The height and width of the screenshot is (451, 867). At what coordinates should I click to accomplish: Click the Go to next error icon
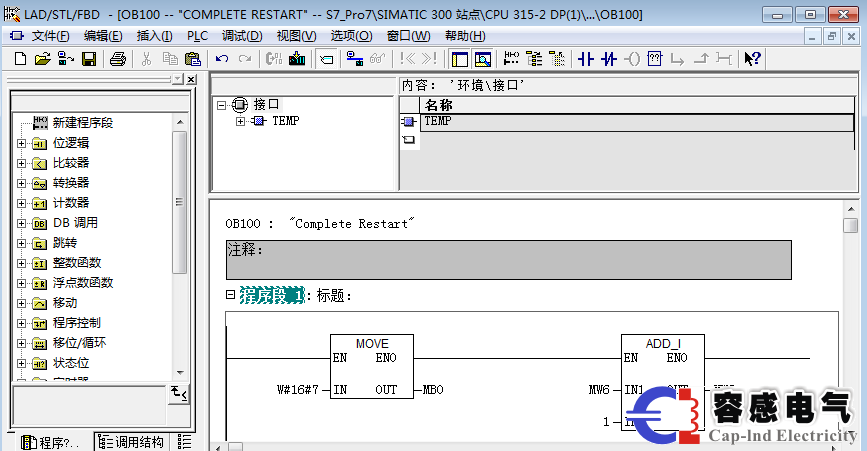coord(430,59)
